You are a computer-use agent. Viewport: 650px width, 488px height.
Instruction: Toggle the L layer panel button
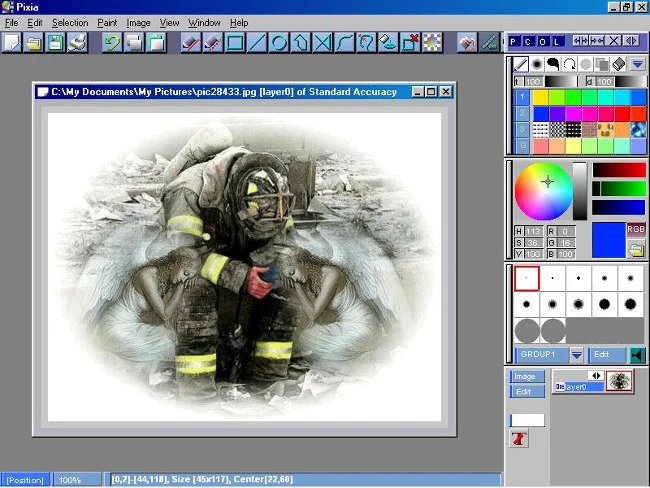557,41
